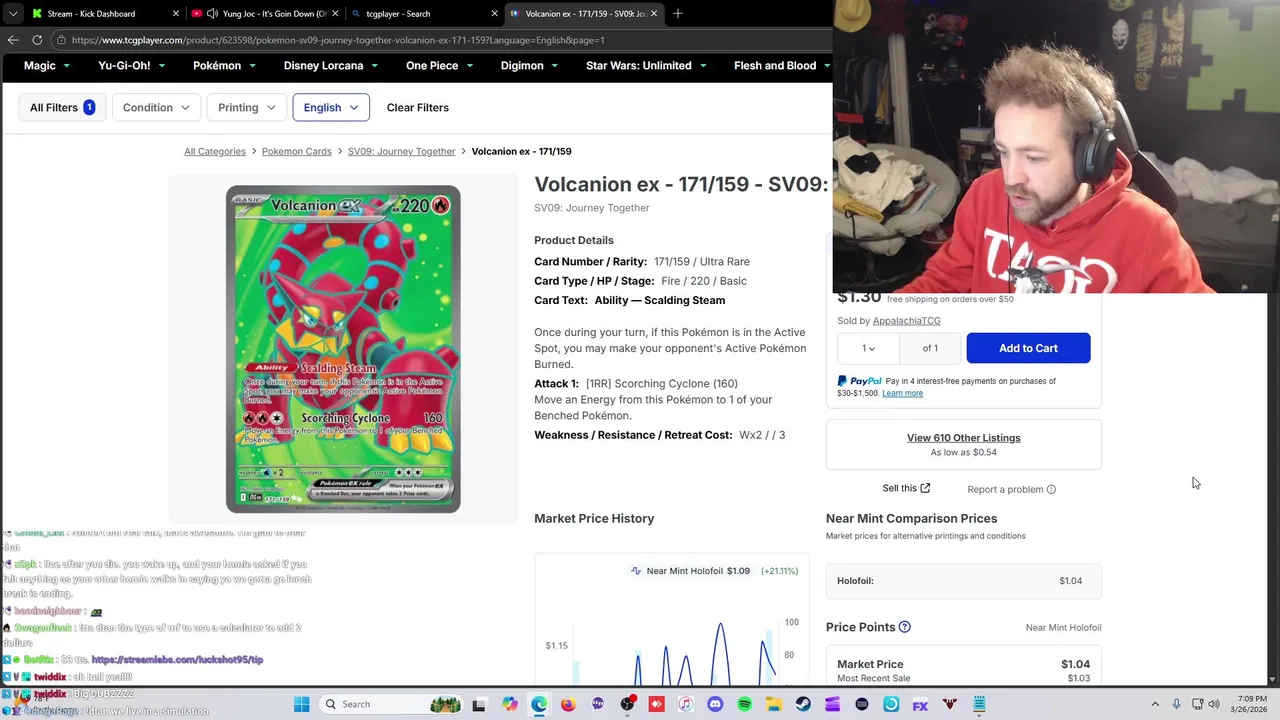Viewport: 1280px width, 720px height.
Task: Expand the Condition filter dropdown
Action: (156, 108)
